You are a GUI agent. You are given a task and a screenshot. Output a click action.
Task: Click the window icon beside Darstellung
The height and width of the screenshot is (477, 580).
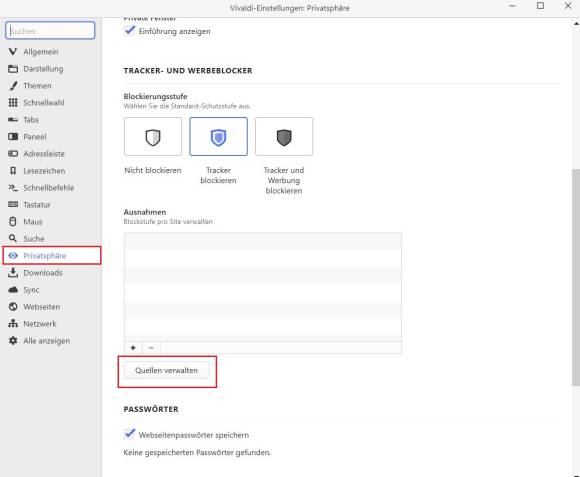tap(13, 68)
